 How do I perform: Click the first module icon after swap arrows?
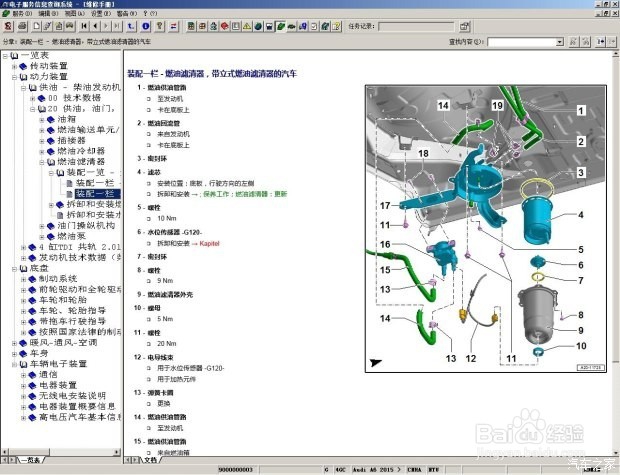point(191,26)
